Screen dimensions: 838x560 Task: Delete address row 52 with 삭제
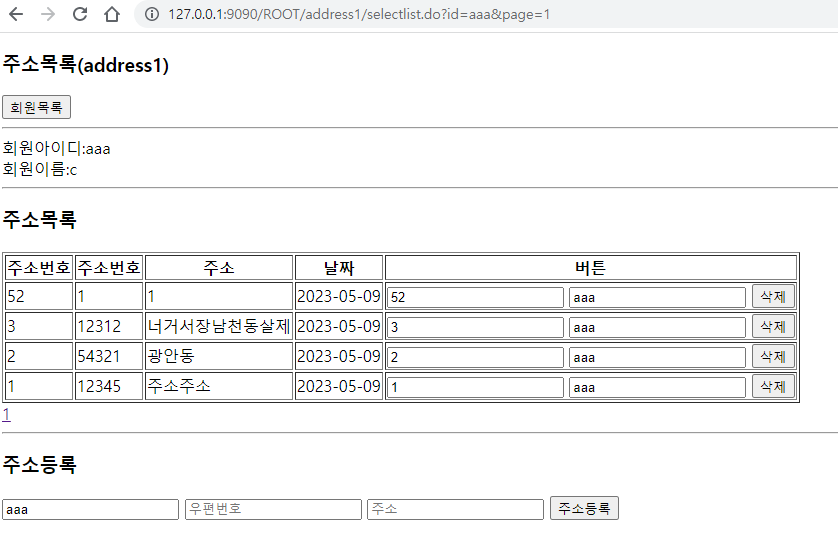[x=773, y=297]
